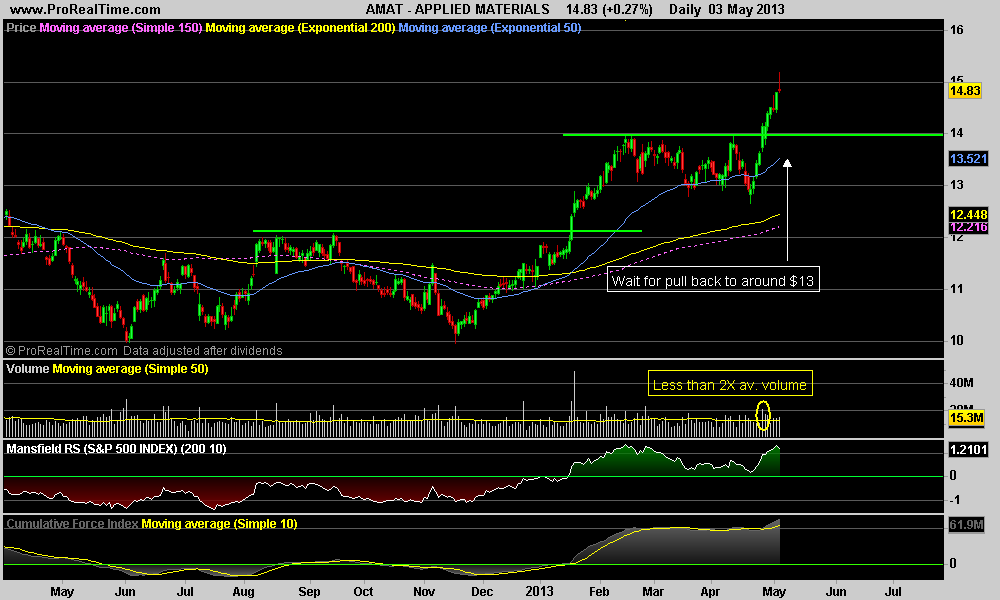Click the Oct label on time axis

[x=363, y=592]
